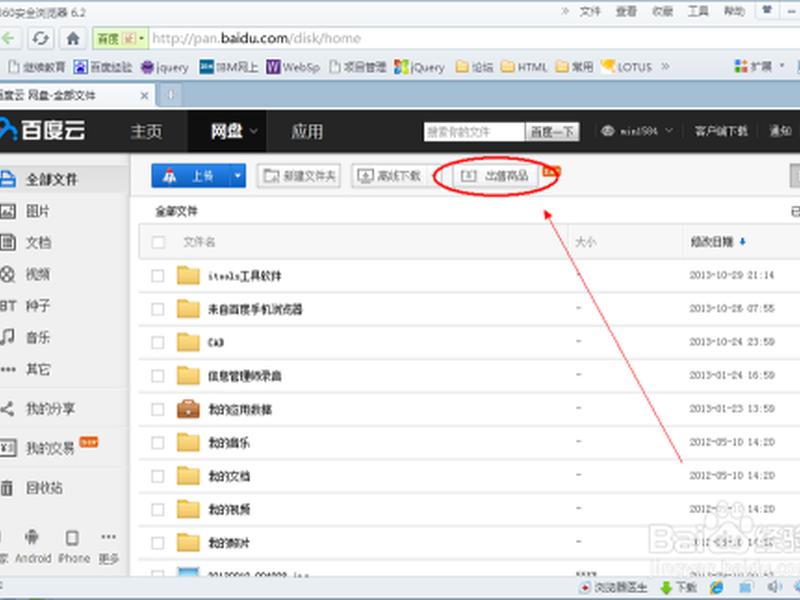800x600 pixels.
Task: Open the 百度 search engine dropdown in address bar
Action: 120,38
